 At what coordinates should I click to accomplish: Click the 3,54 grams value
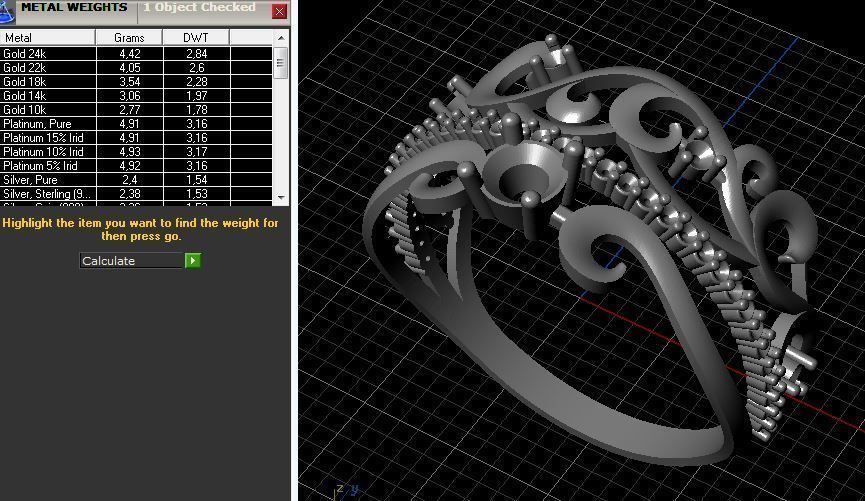point(130,82)
